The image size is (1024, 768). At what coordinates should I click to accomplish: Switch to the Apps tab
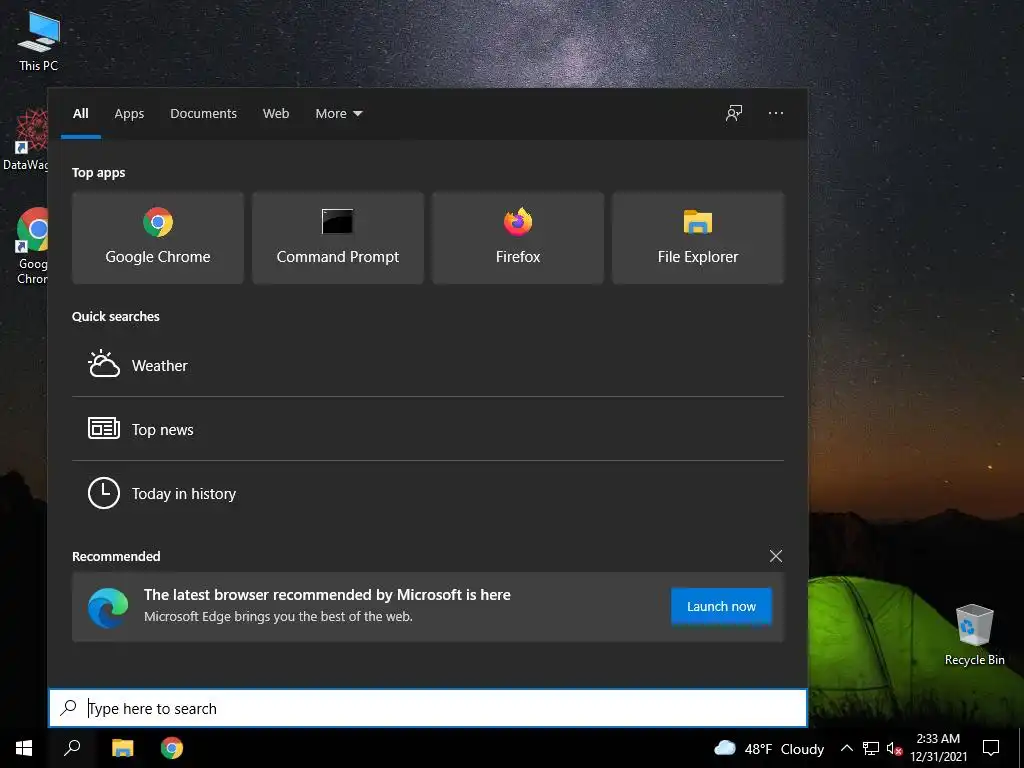(129, 113)
